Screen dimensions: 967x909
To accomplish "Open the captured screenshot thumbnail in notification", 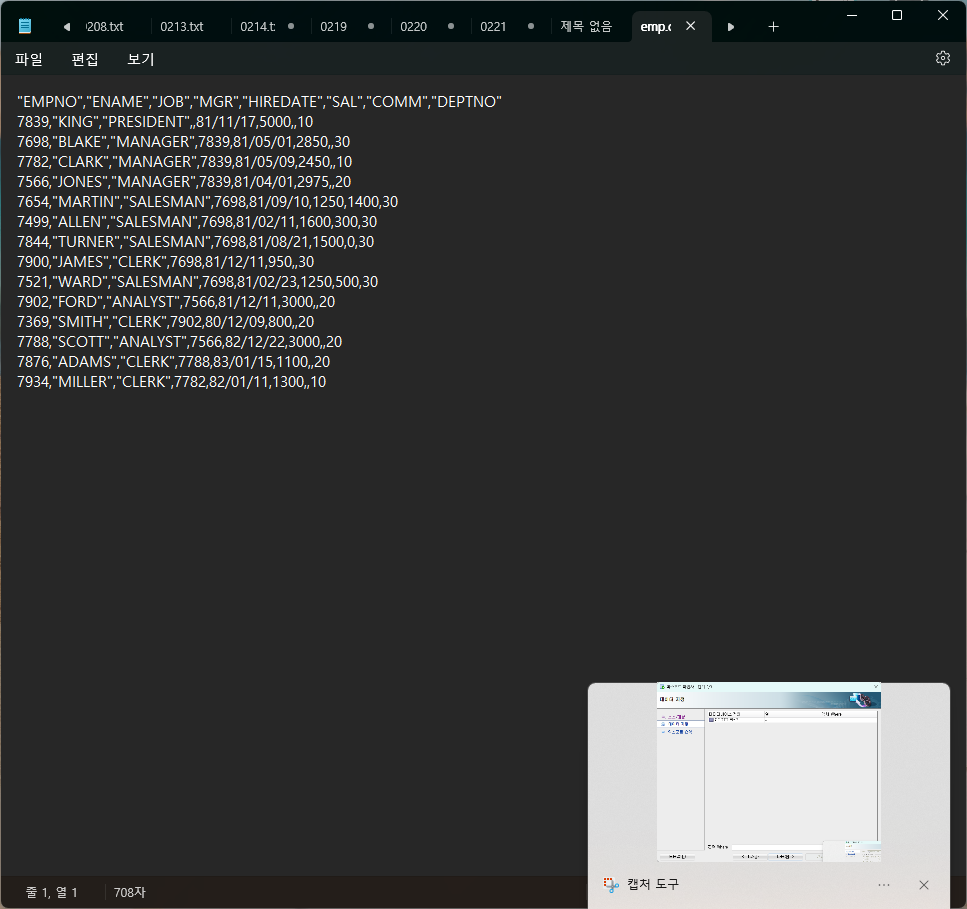I will click(x=768, y=772).
